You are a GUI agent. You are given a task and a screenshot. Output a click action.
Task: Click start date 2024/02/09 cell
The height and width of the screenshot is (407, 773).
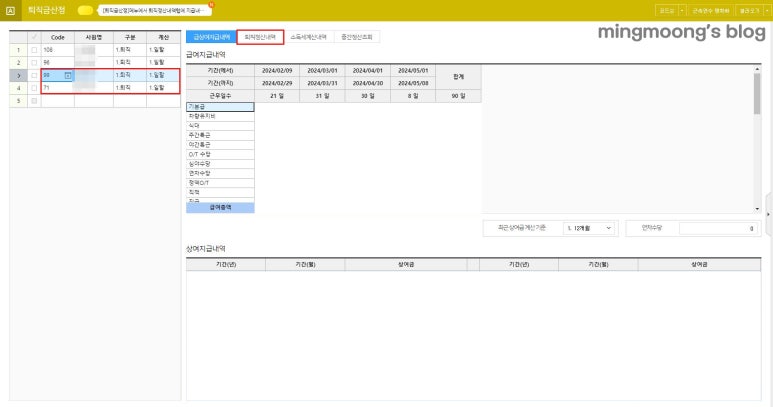tap(277, 70)
